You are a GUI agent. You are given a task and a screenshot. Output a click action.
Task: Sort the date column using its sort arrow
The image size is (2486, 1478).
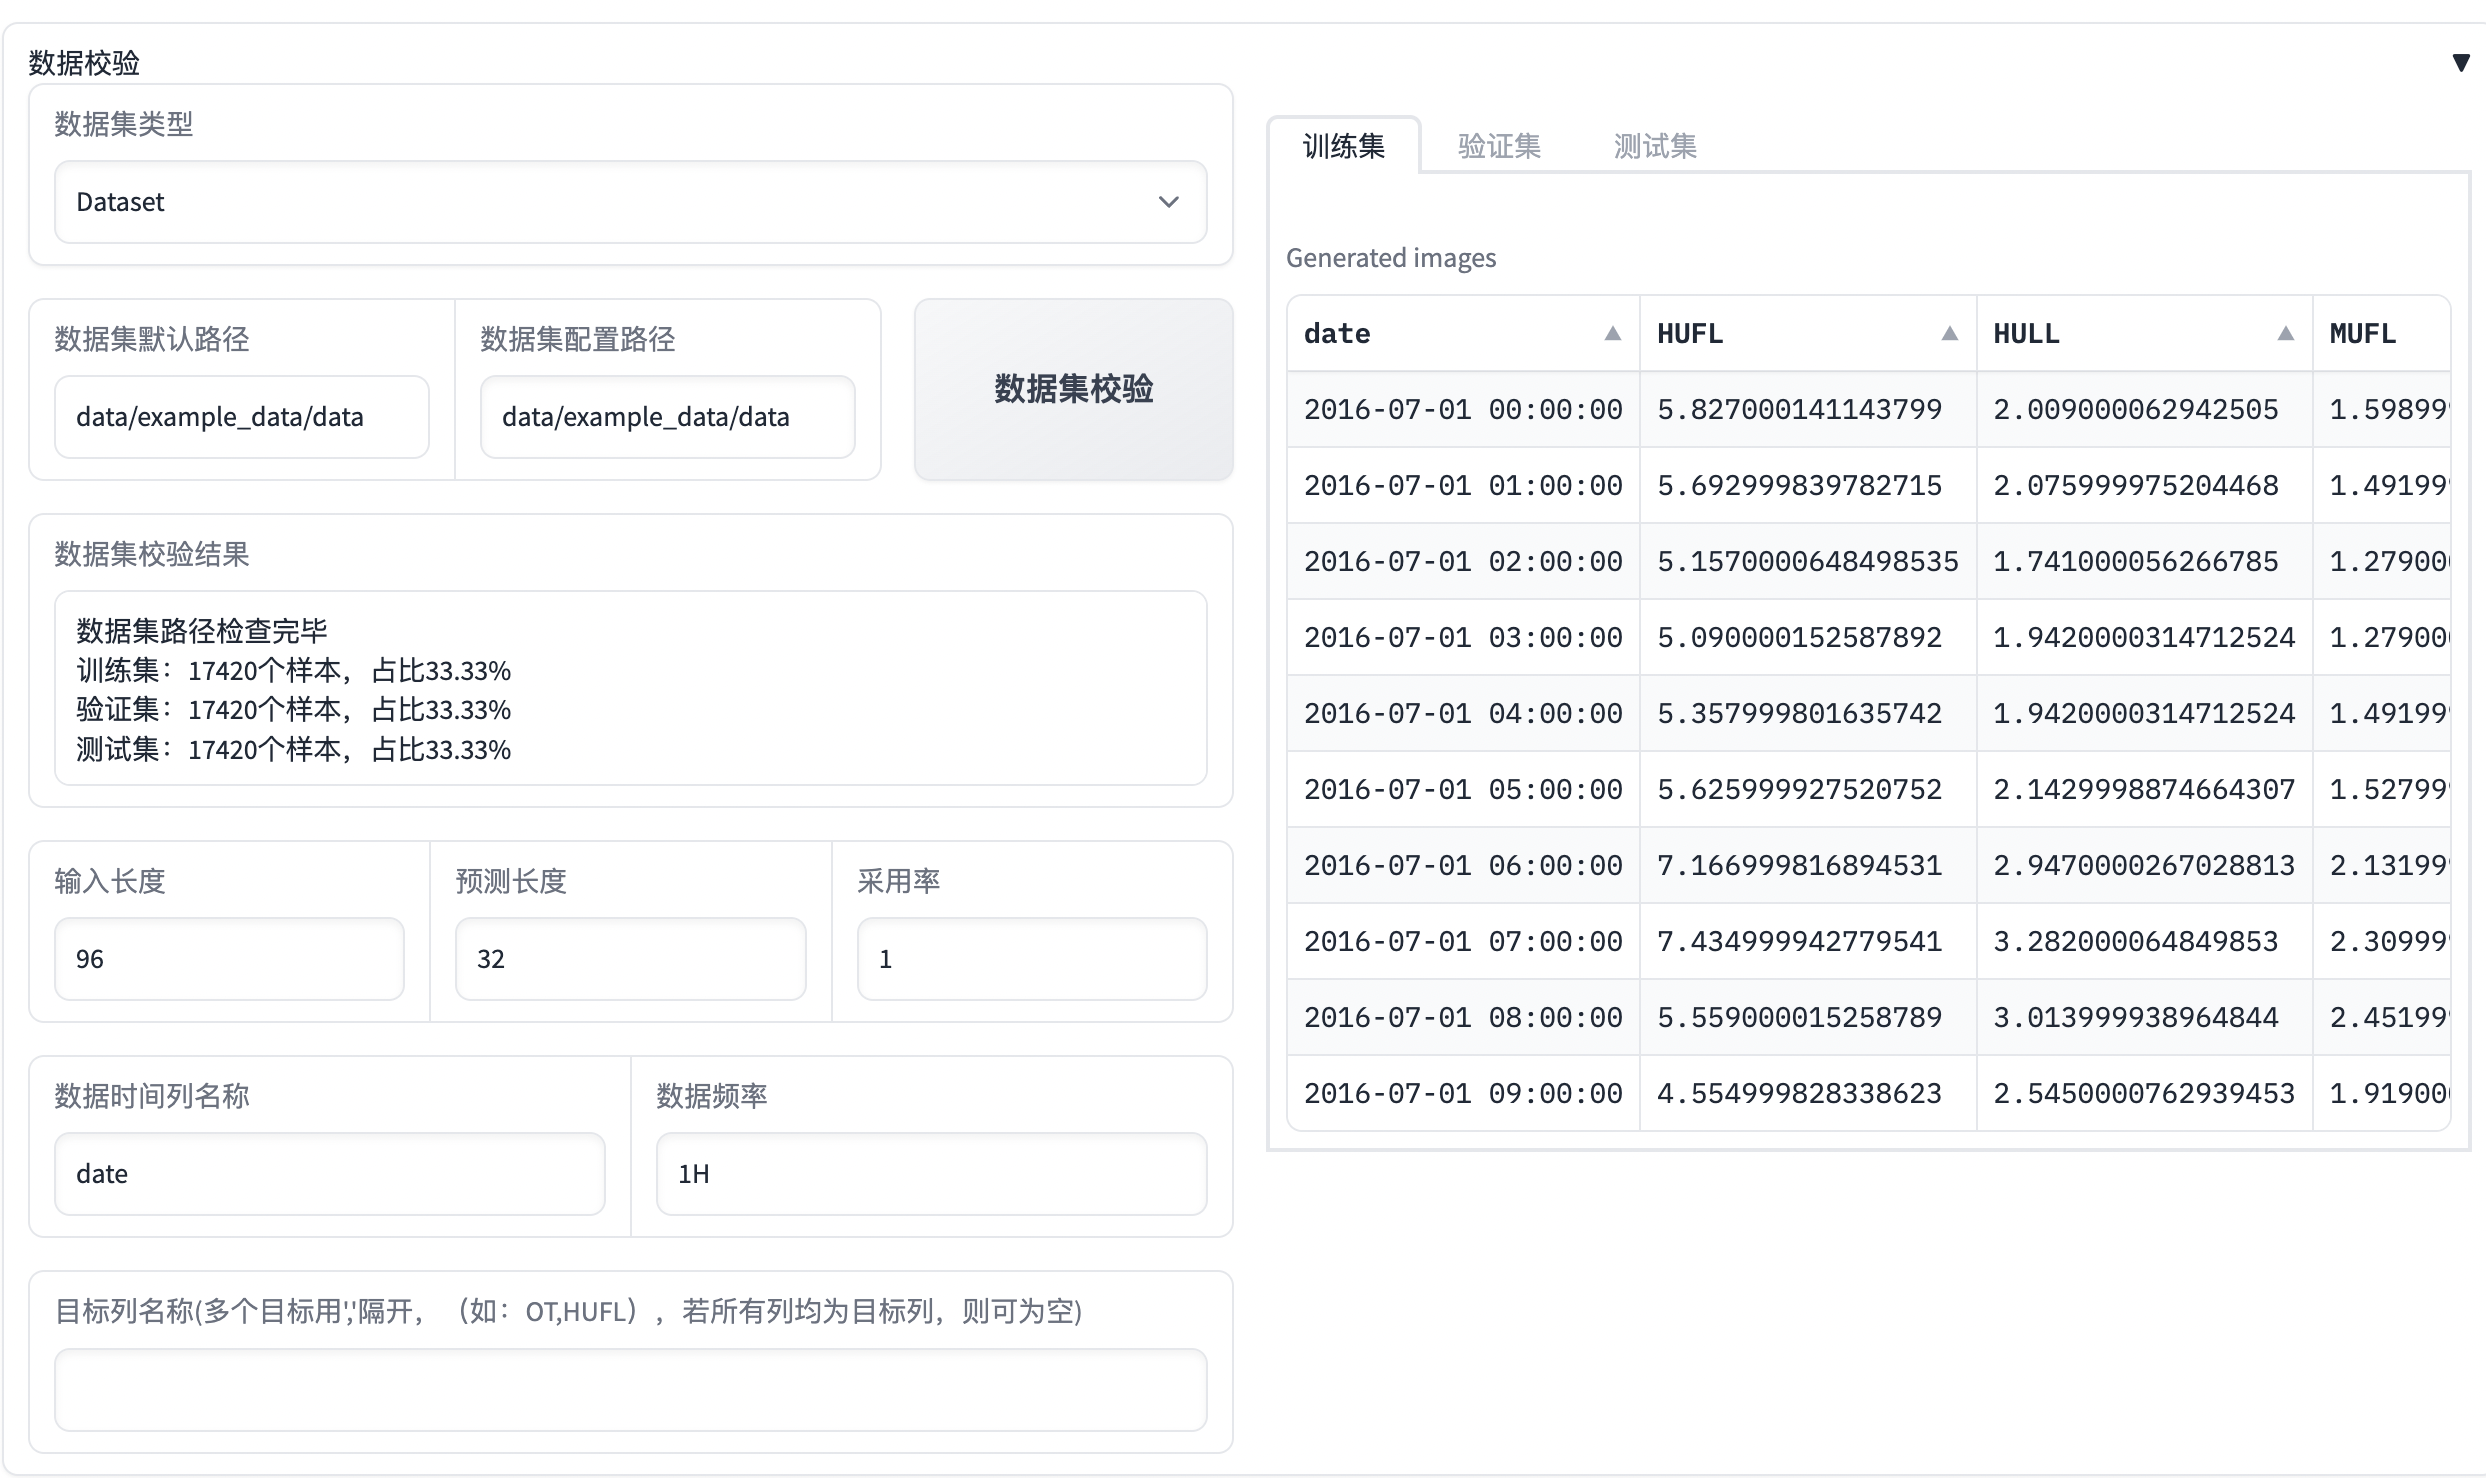click(x=1611, y=334)
